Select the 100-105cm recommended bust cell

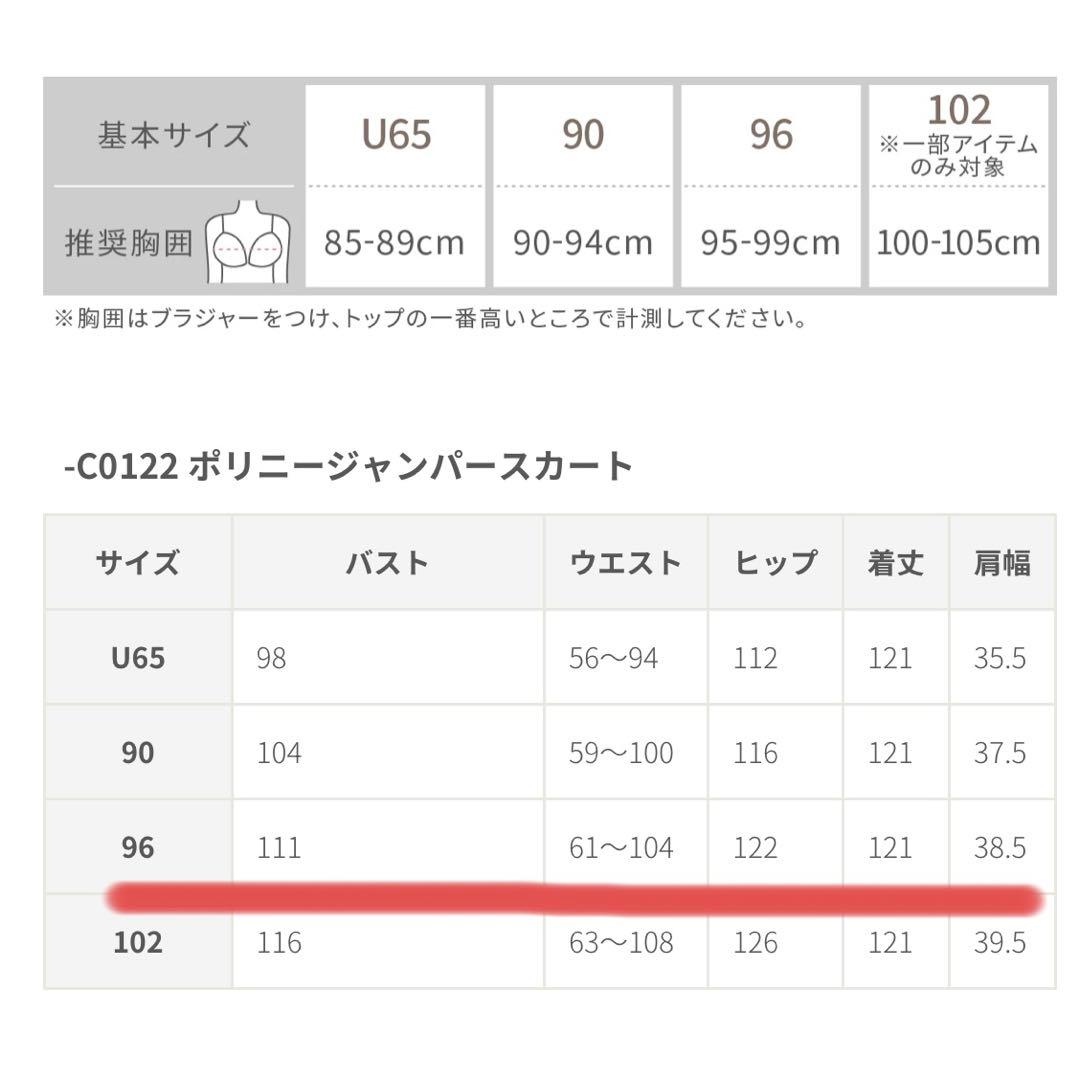958,242
